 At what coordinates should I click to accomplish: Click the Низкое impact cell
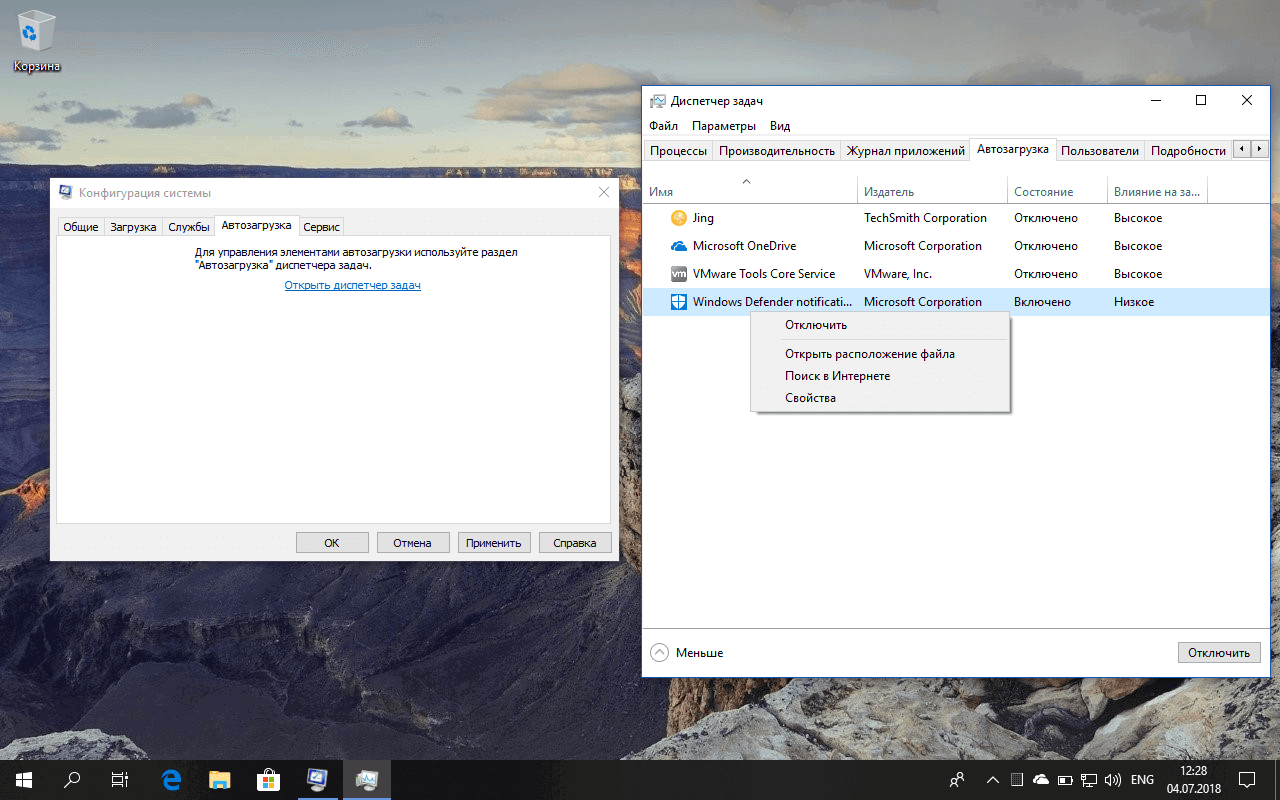1134,302
